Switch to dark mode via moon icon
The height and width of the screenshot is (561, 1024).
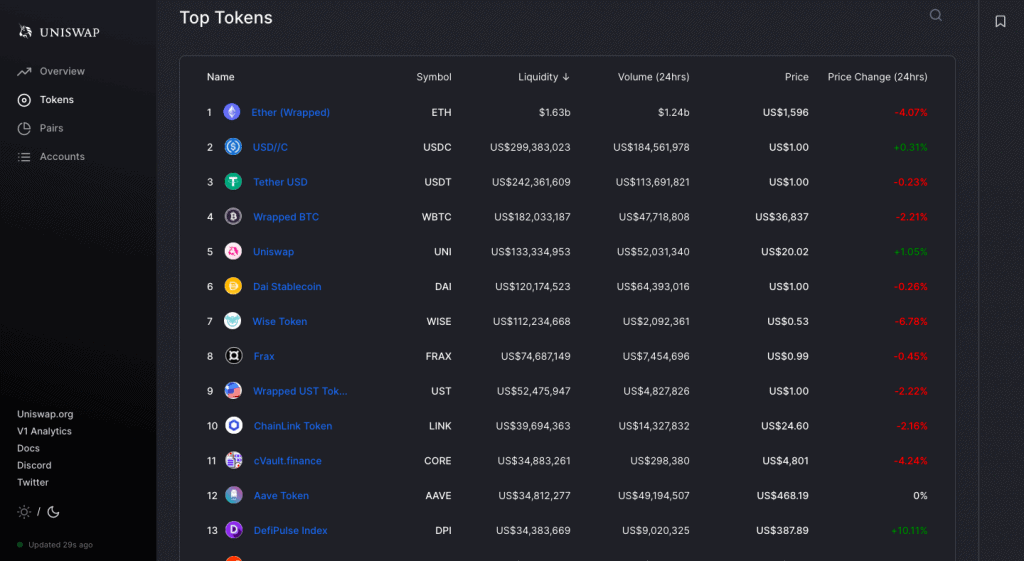[54, 512]
